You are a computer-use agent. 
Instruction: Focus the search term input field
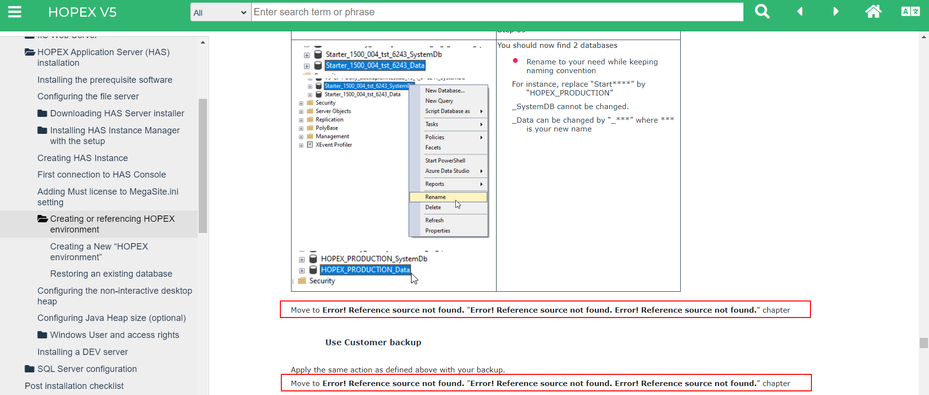pos(497,12)
